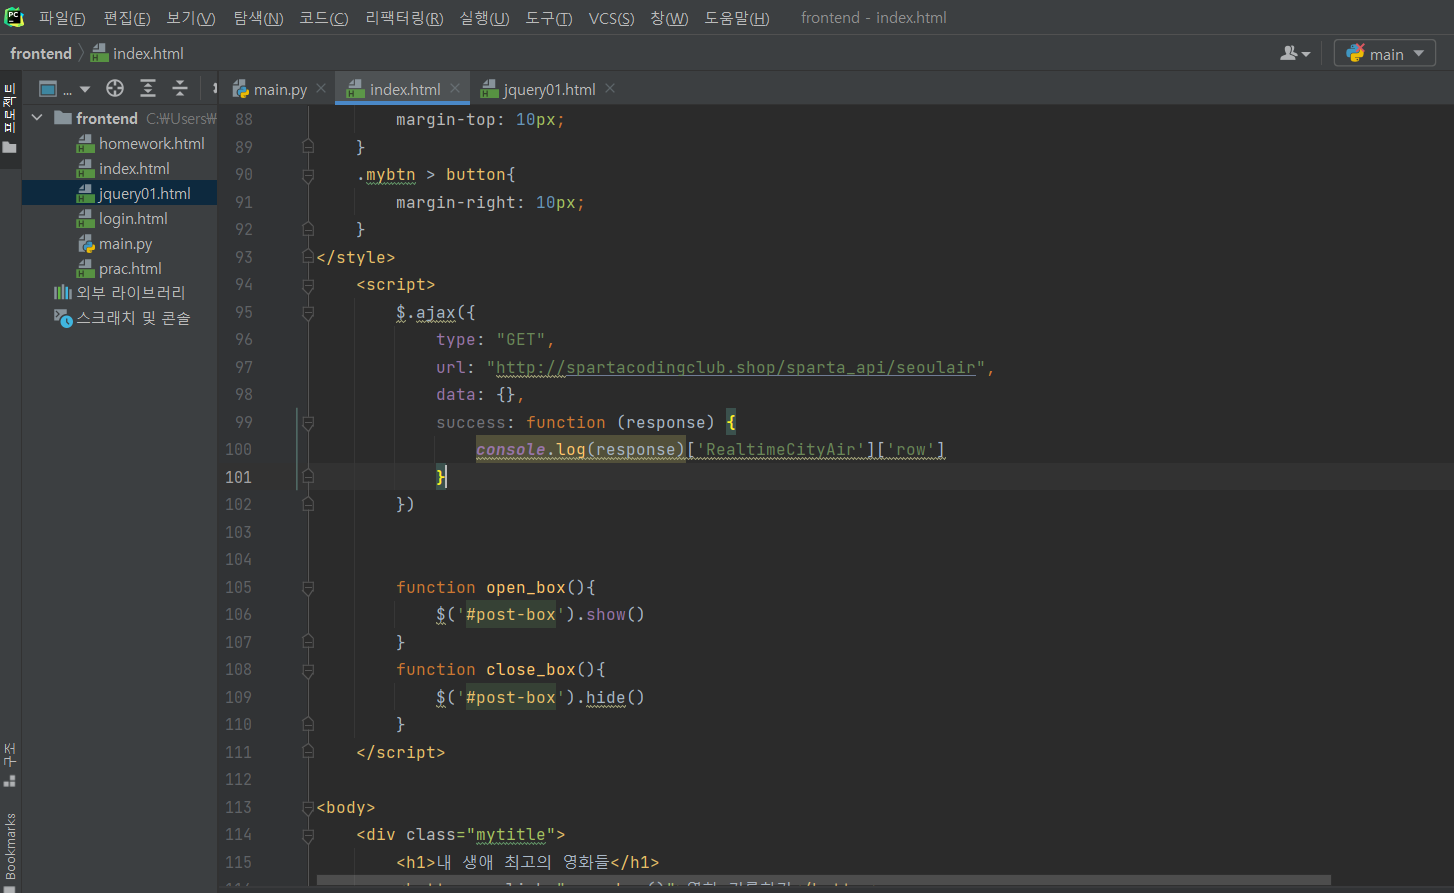Image resolution: width=1454 pixels, height=893 pixels.
Task: Click the prac.html file icon
Action: point(86,268)
